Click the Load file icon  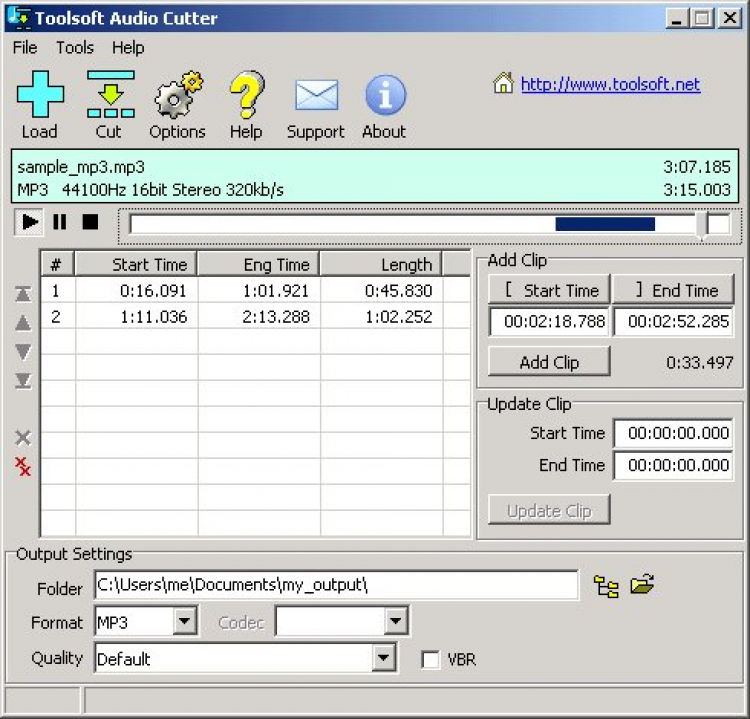coord(40,94)
